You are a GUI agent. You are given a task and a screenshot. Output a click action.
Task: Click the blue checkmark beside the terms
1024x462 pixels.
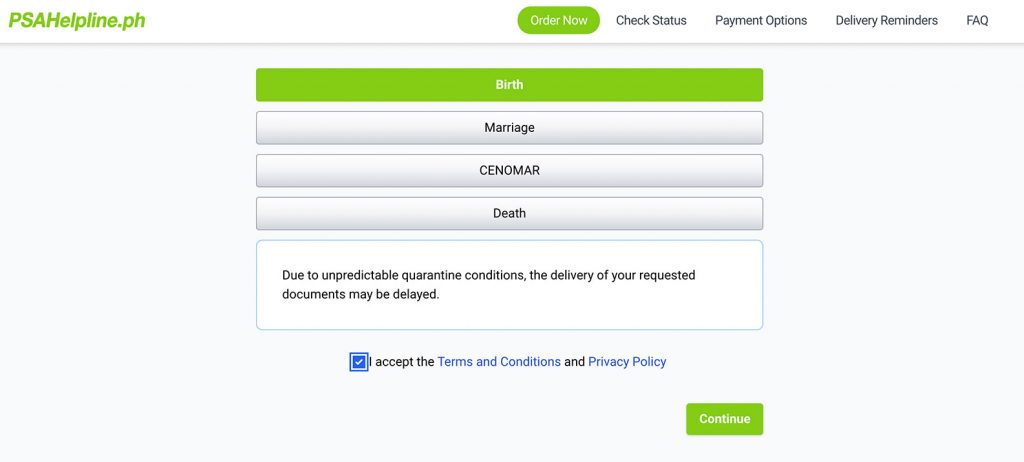click(359, 362)
